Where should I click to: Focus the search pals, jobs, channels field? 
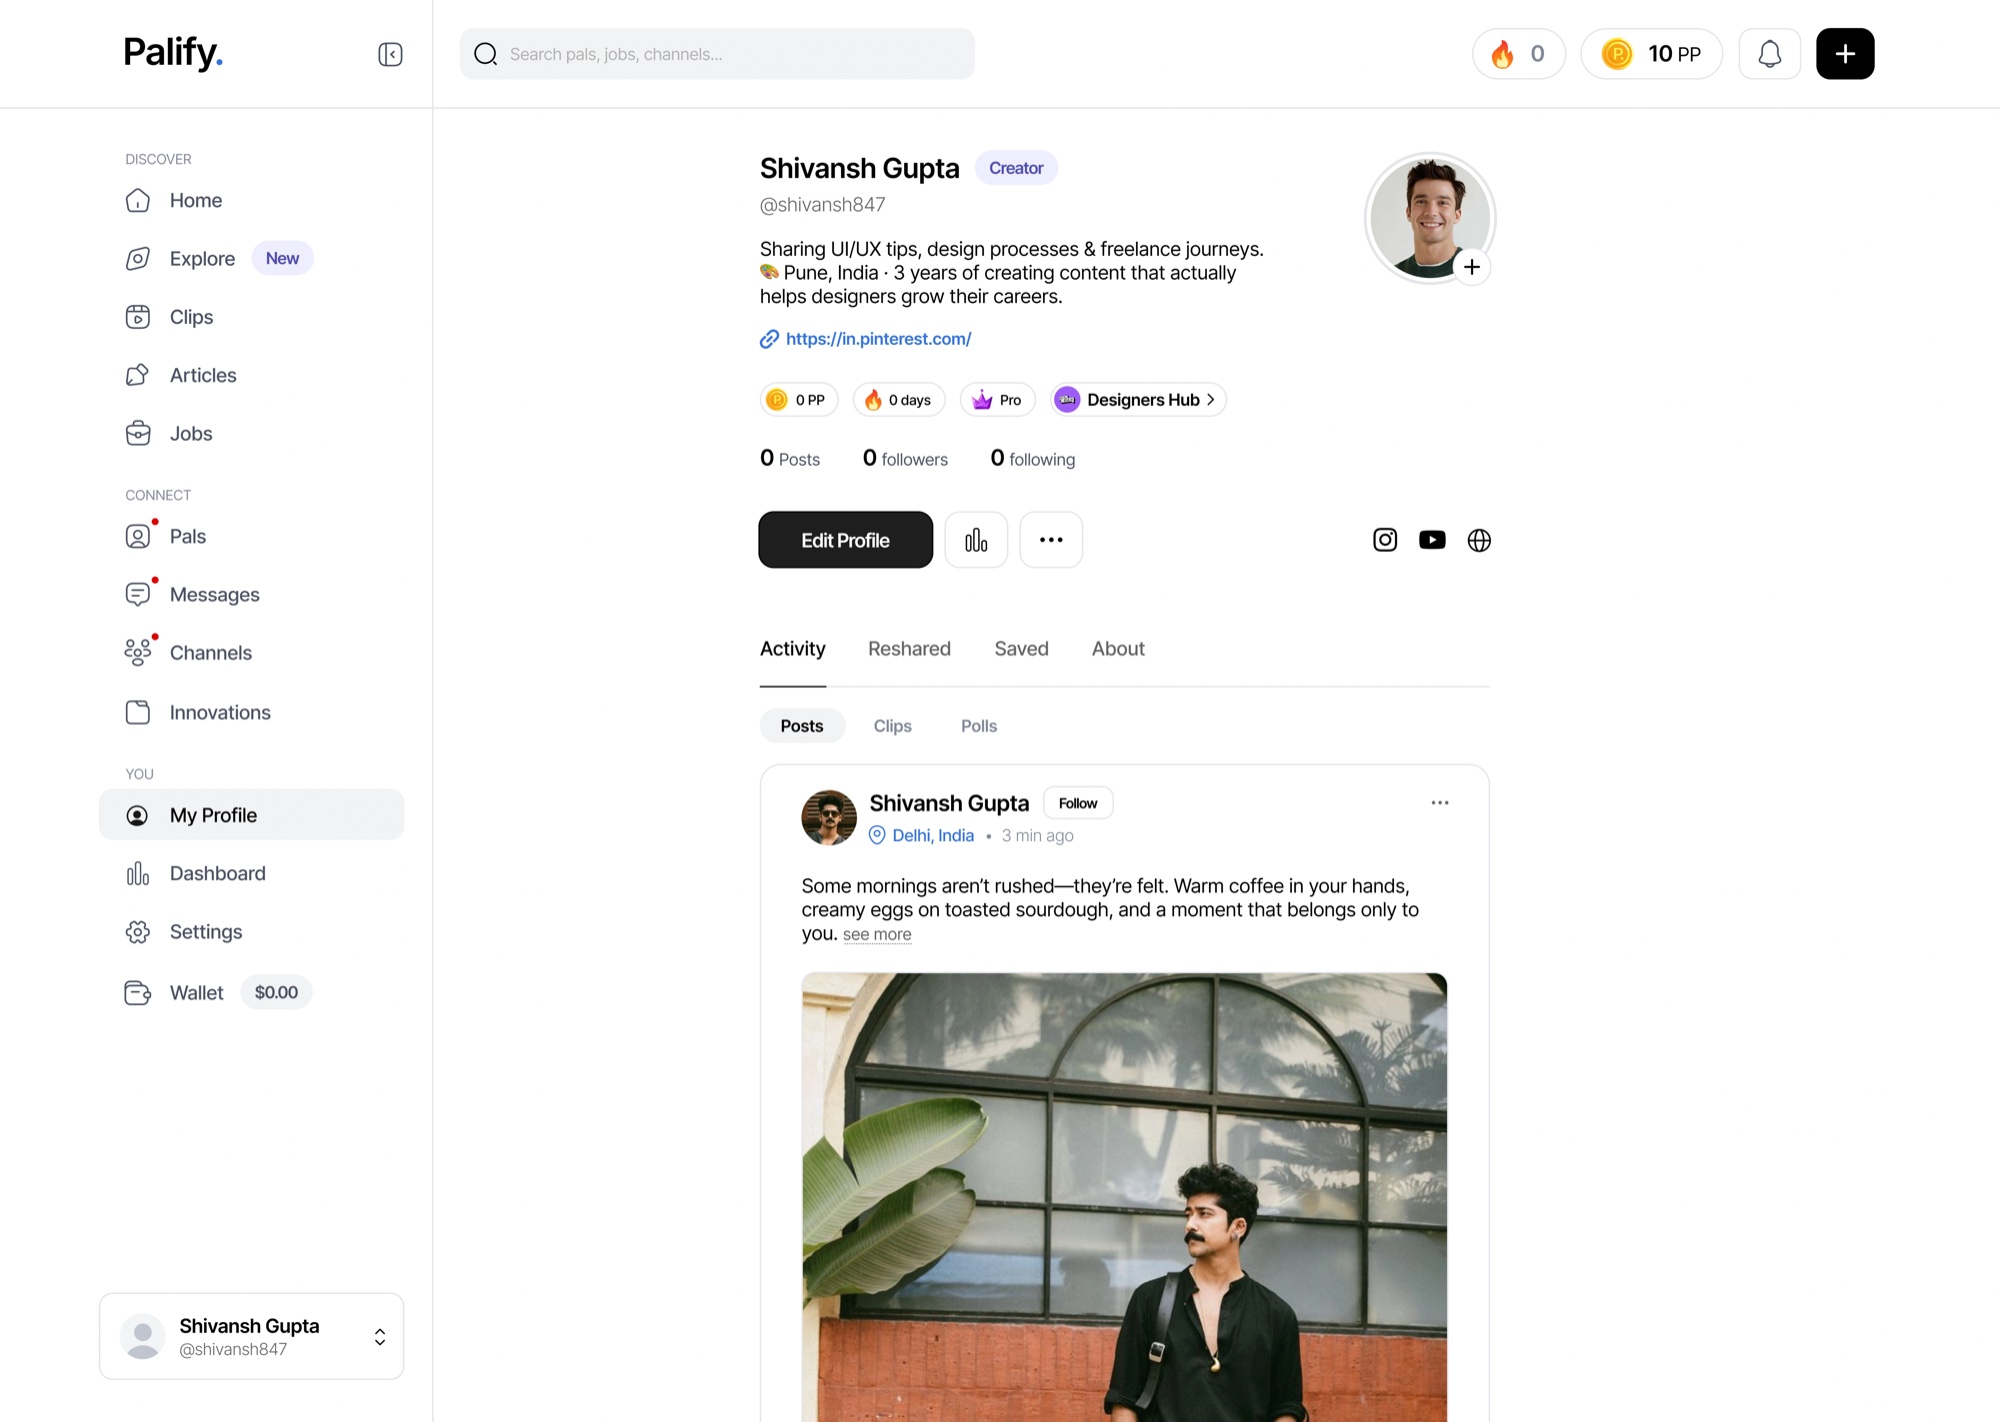coord(717,54)
